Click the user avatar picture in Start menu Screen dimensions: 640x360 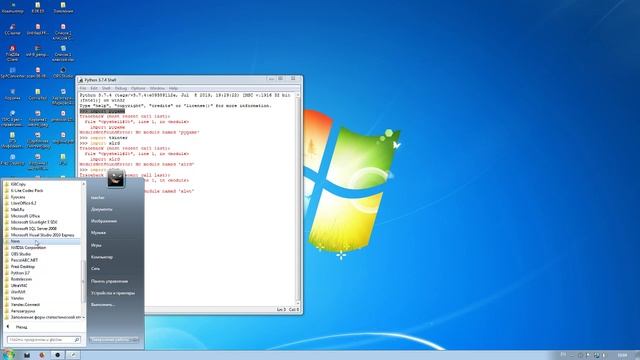click(x=116, y=179)
